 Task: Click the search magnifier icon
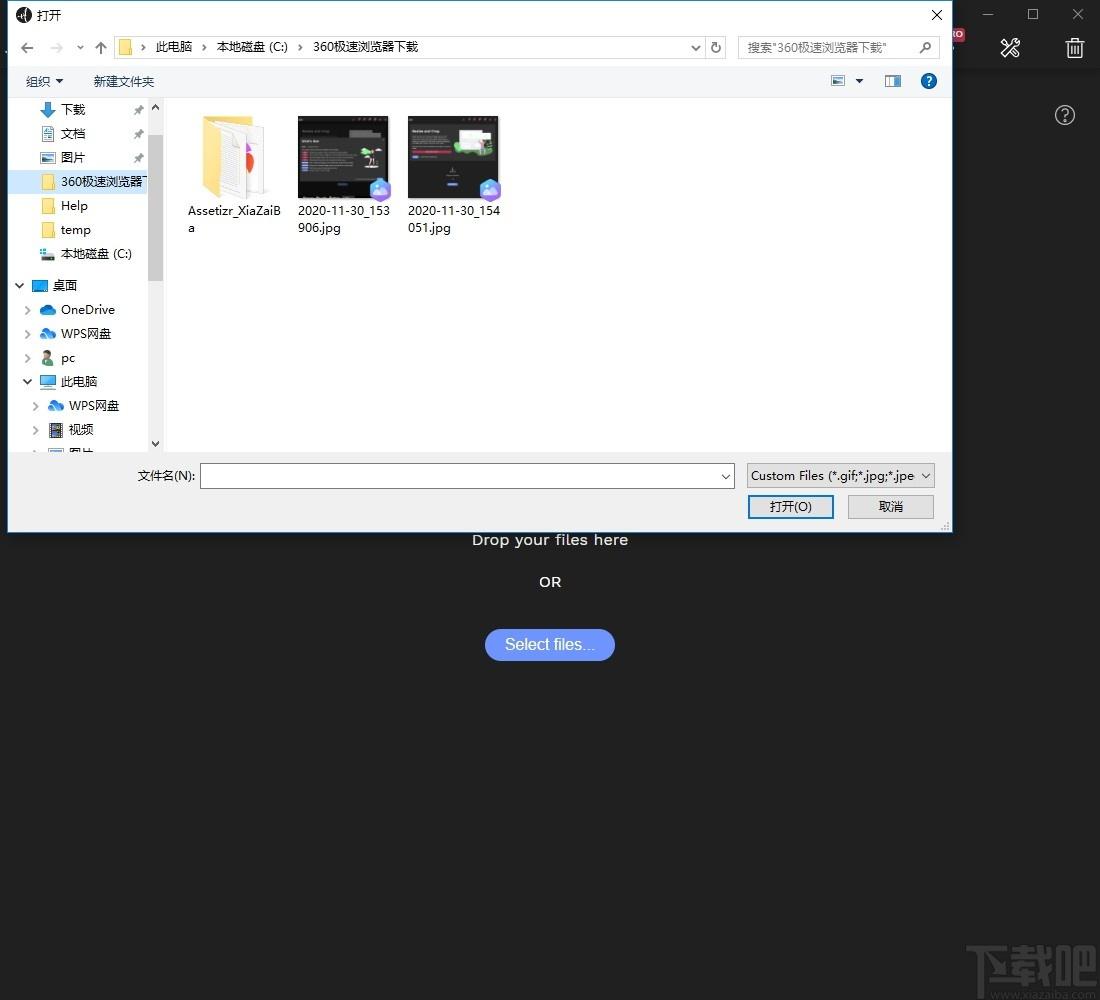925,48
